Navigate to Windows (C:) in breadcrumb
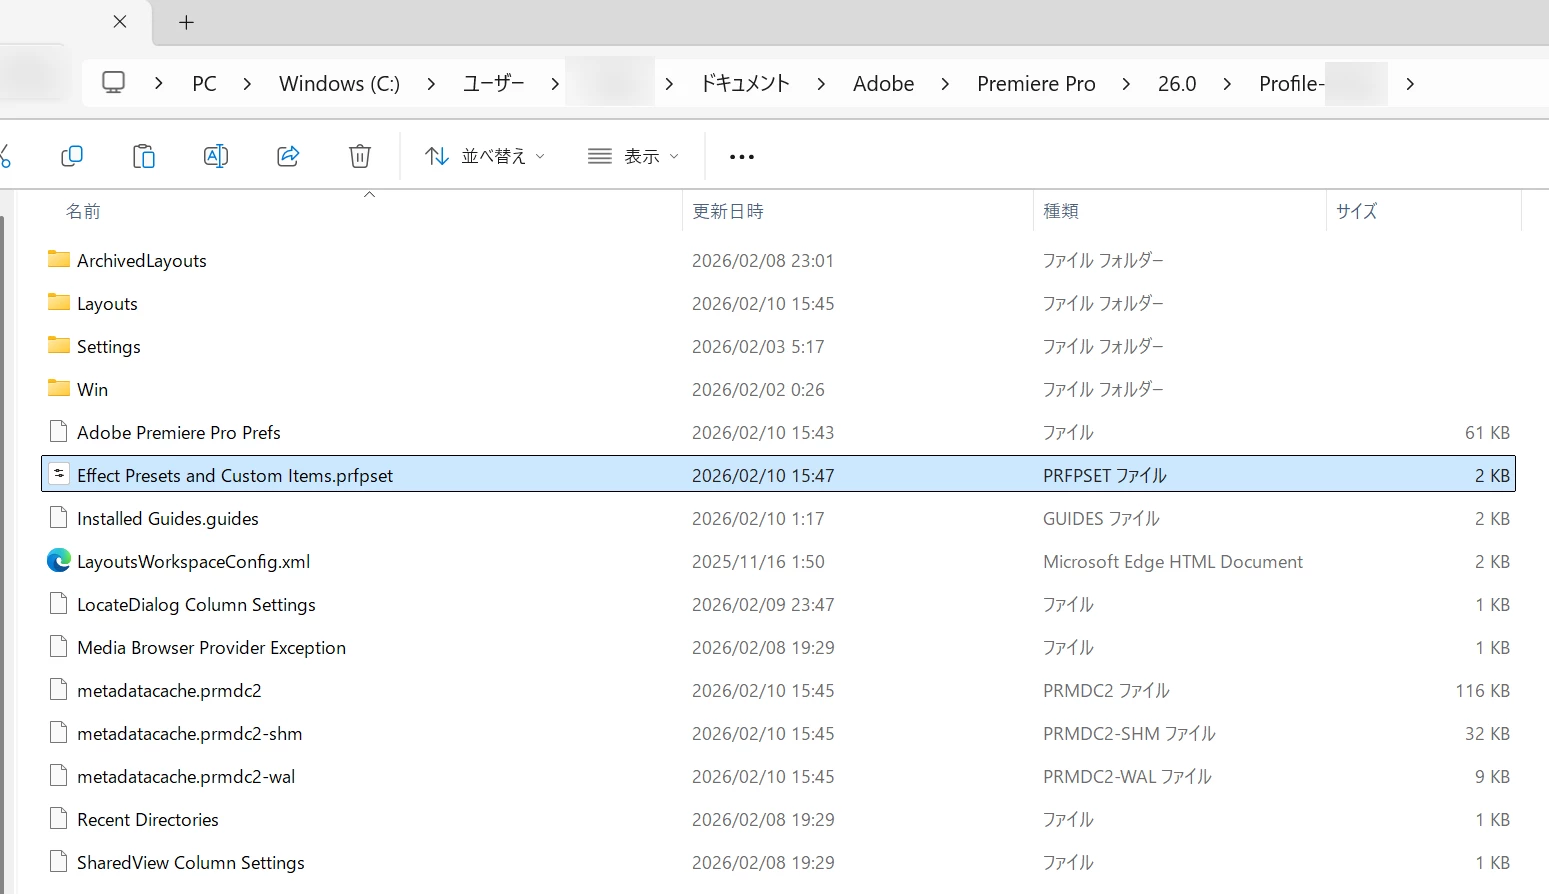 339,84
